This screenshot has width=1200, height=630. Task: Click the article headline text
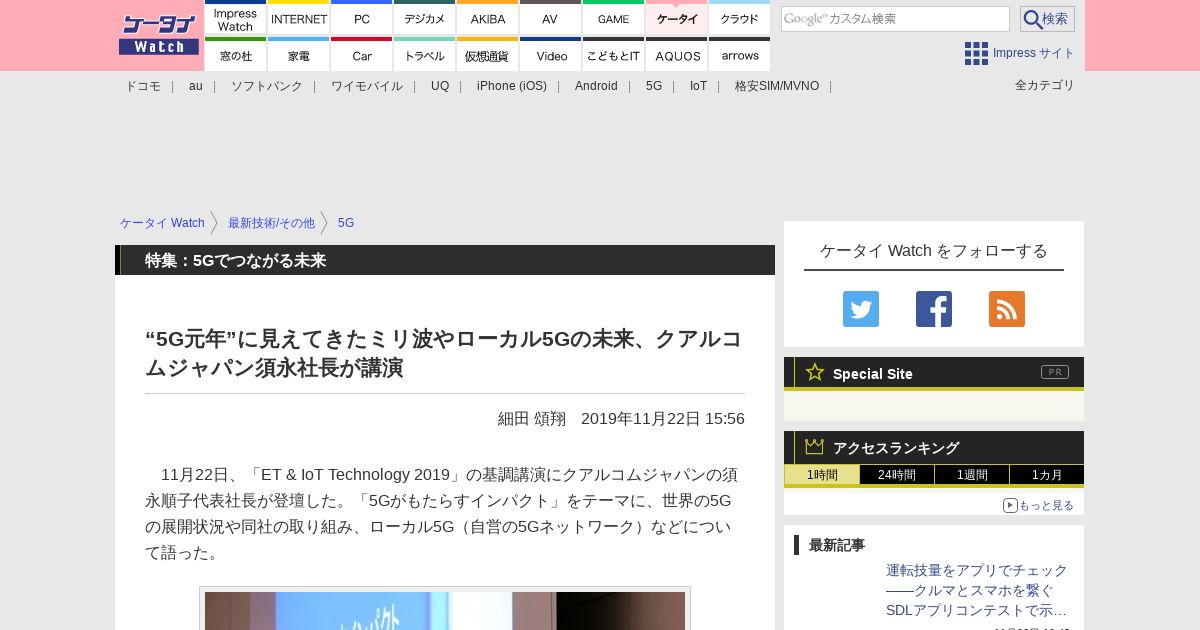444,353
